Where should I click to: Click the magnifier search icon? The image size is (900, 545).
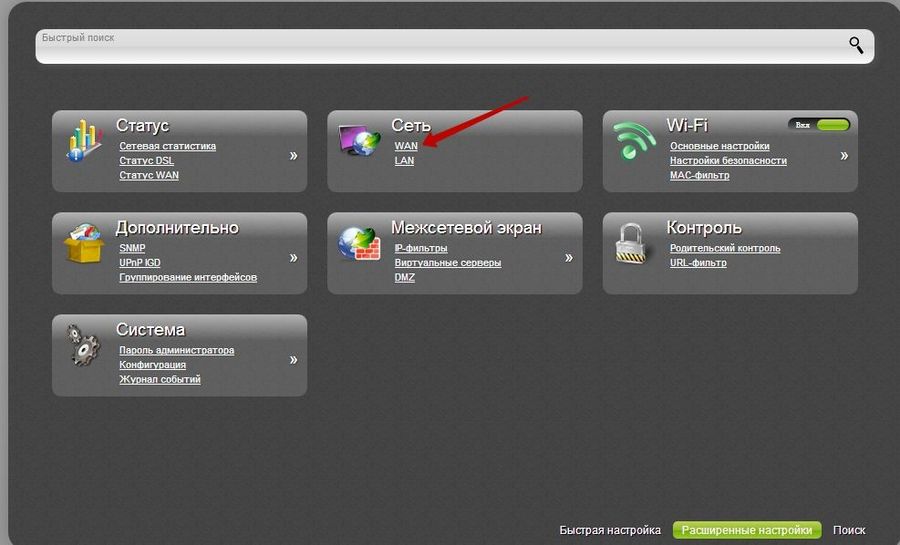tap(856, 44)
